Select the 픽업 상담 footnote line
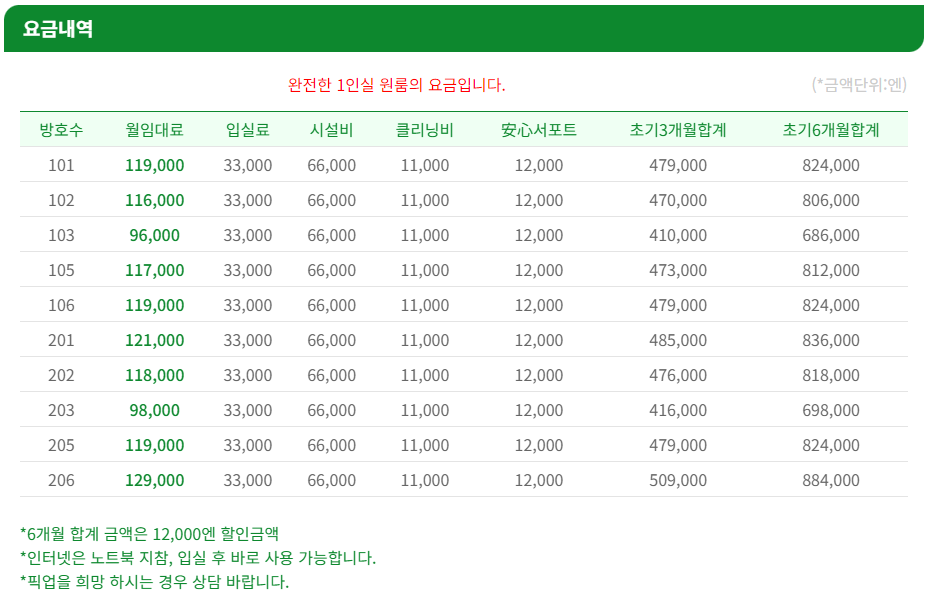Image resolution: width=930 pixels, height=605 pixels. tap(154, 581)
